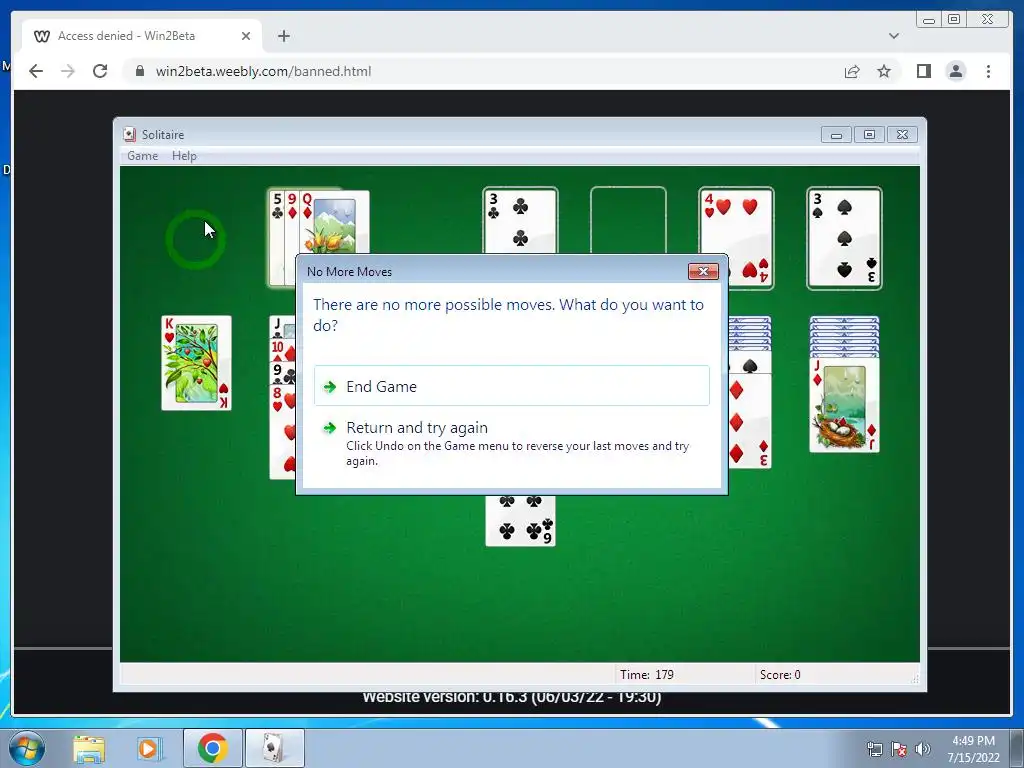Open the Windows Start menu
The image size is (1024, 768).
click(27, 748)
